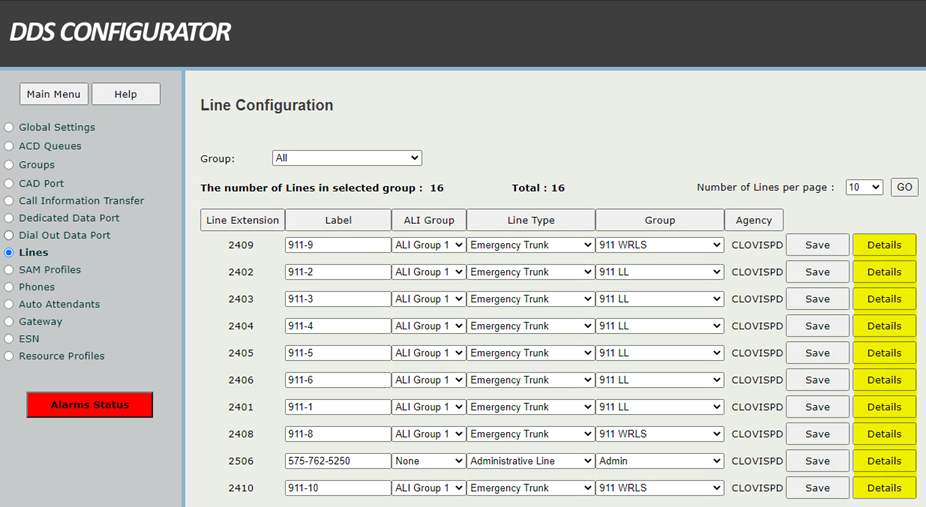Click the GO button

904,187
